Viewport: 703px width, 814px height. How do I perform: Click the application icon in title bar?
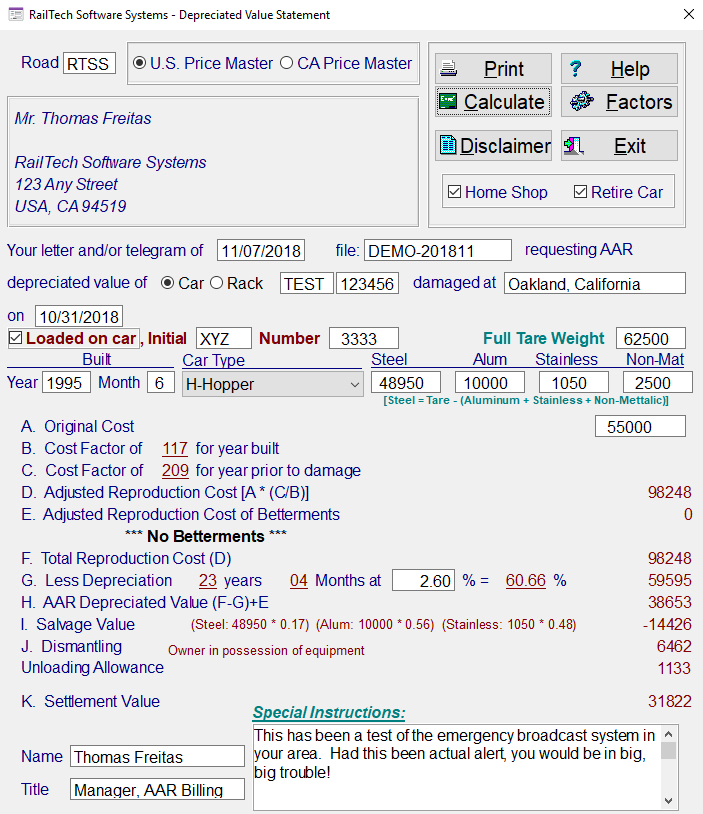[16, 14]
